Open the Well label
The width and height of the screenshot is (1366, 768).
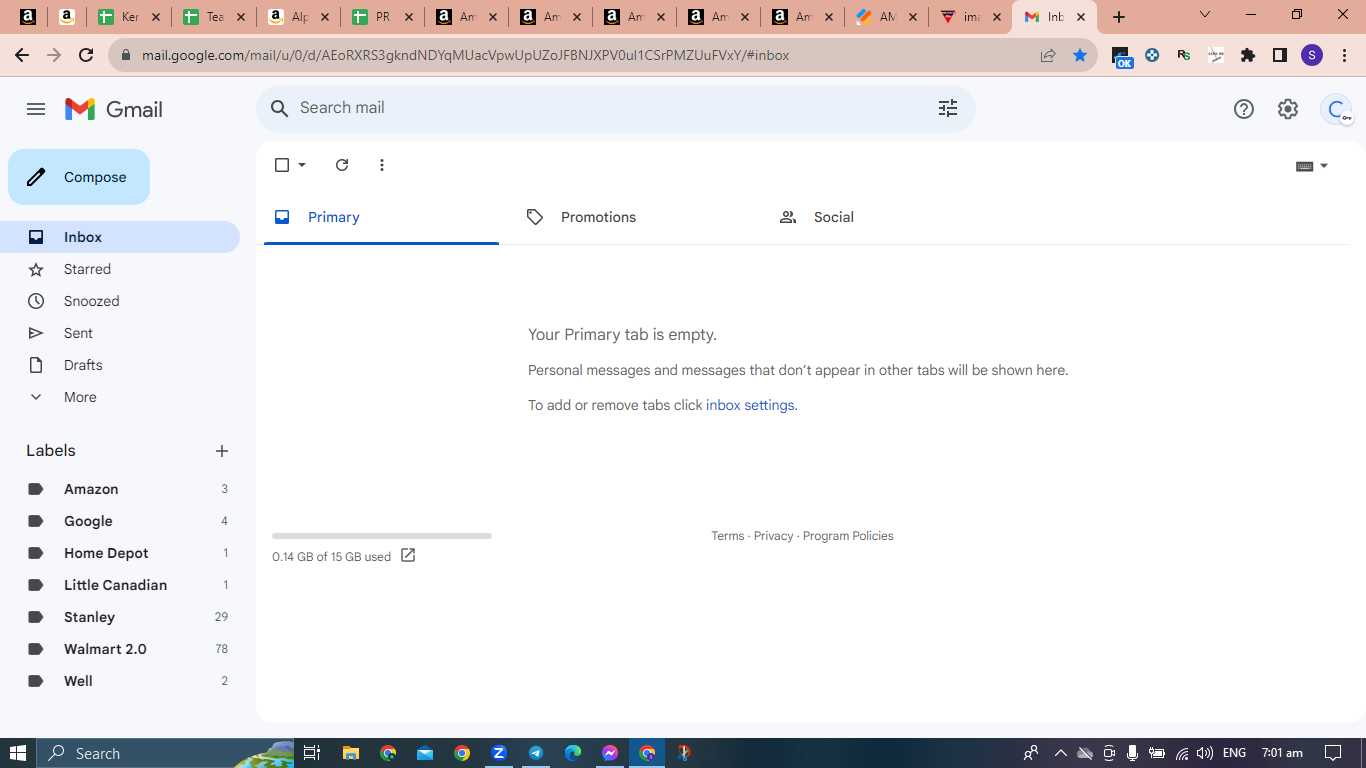coord(120,681)
